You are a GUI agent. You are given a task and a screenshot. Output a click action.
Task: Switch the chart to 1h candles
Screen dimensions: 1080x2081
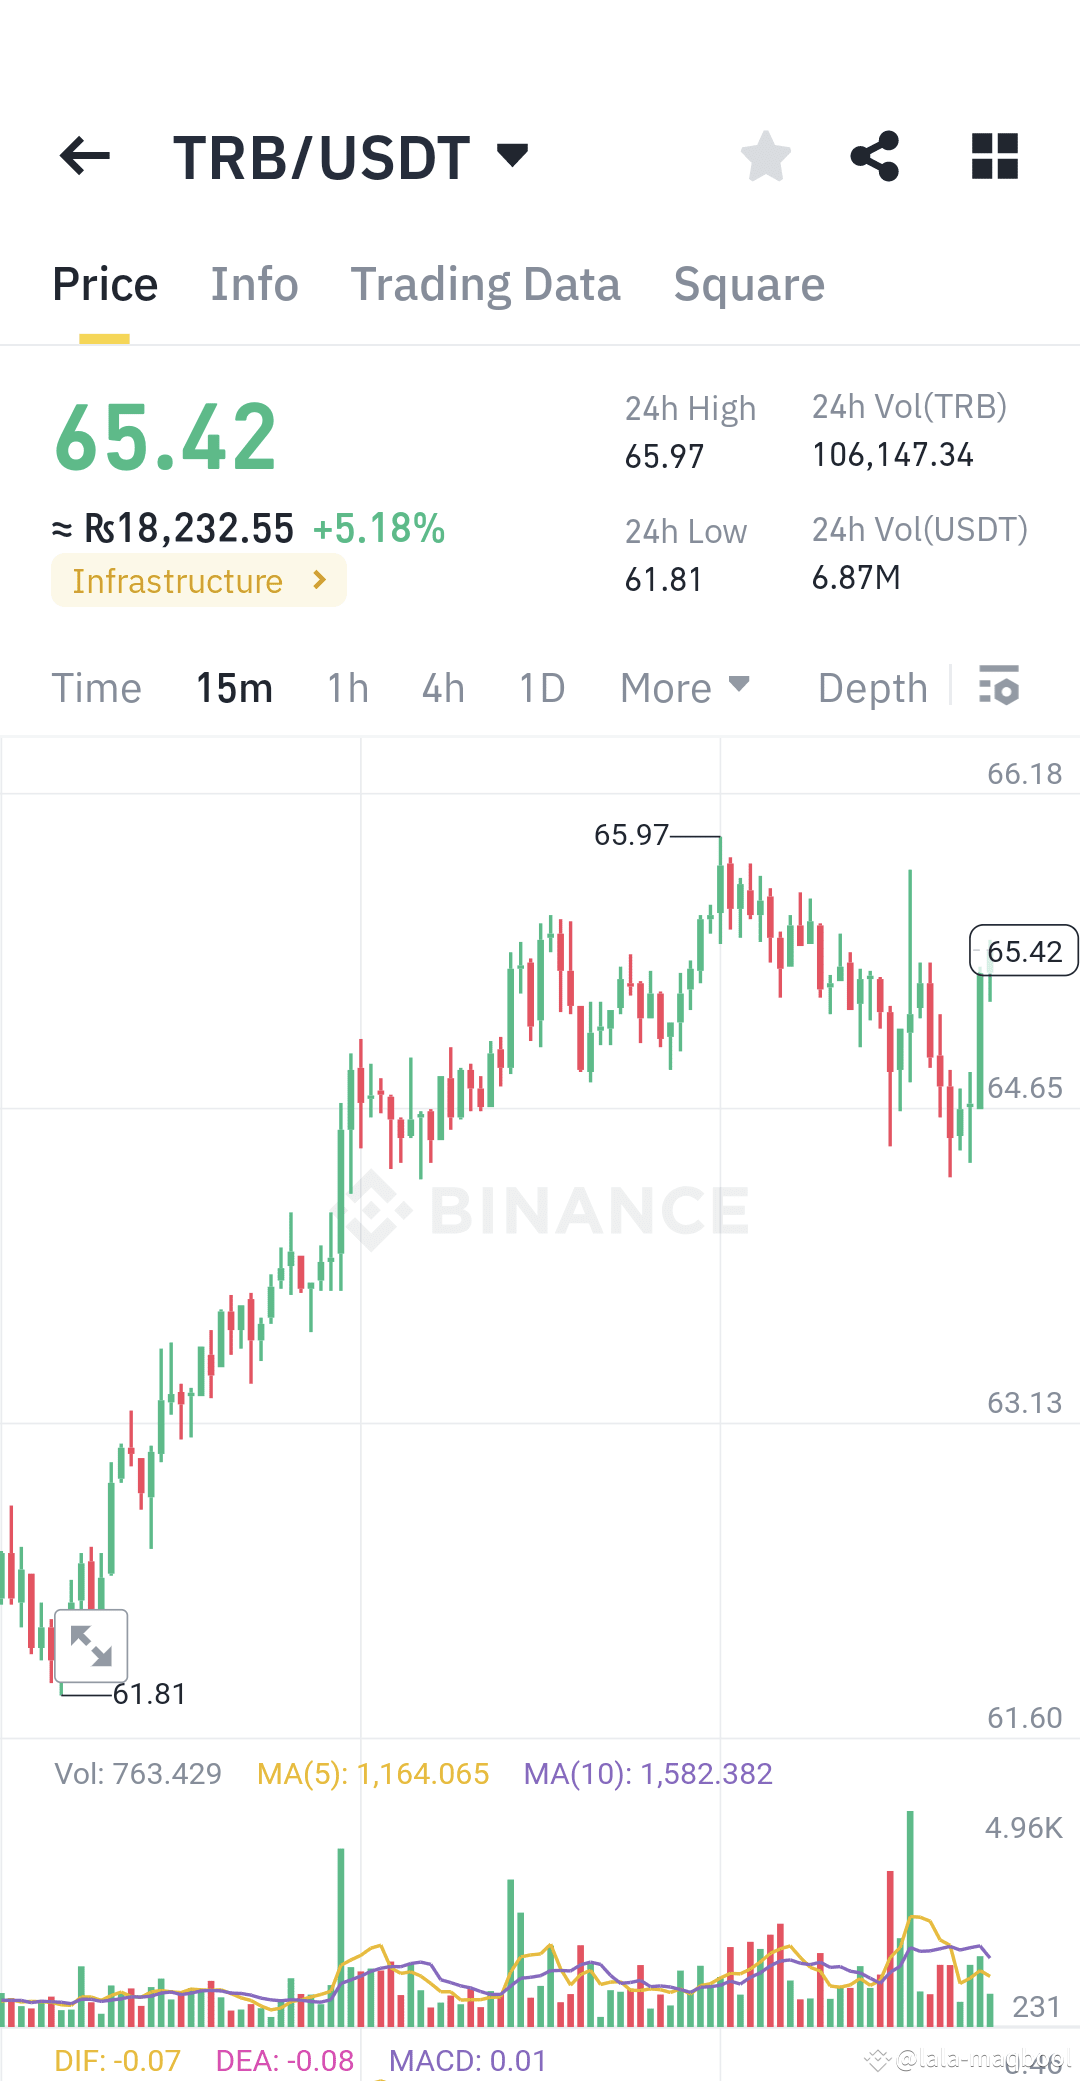pos(346,687)
